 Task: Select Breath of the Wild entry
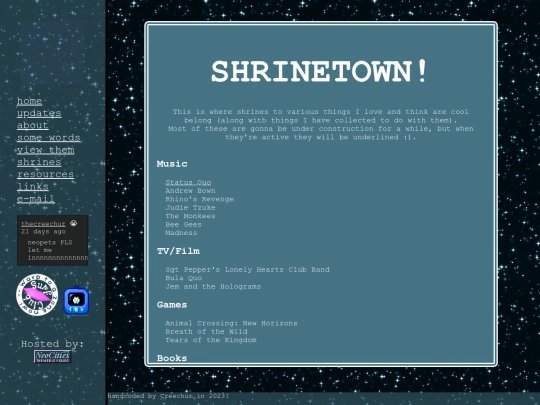[206, 331]
